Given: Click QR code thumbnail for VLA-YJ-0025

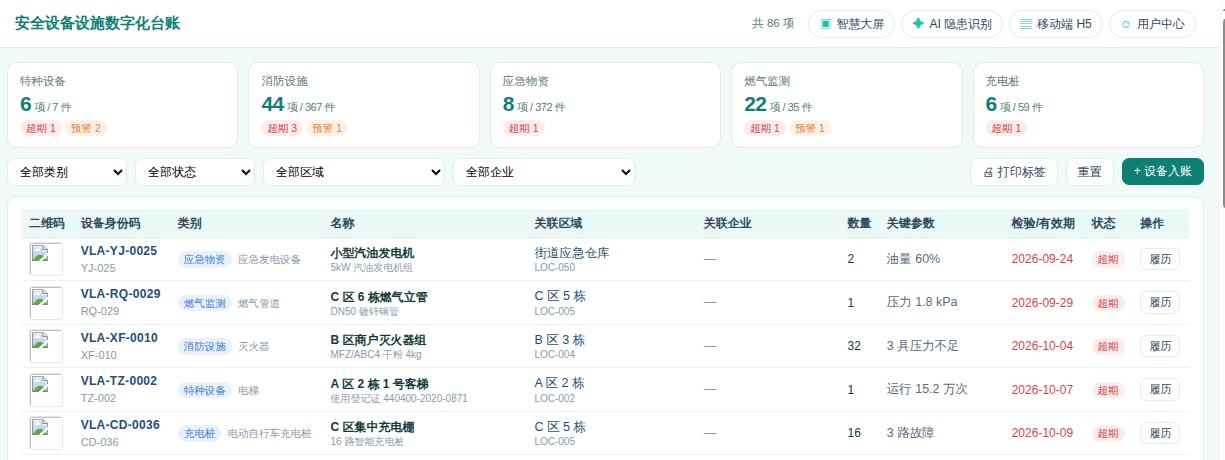Looking at the screenshot, I should pos(47,259).
